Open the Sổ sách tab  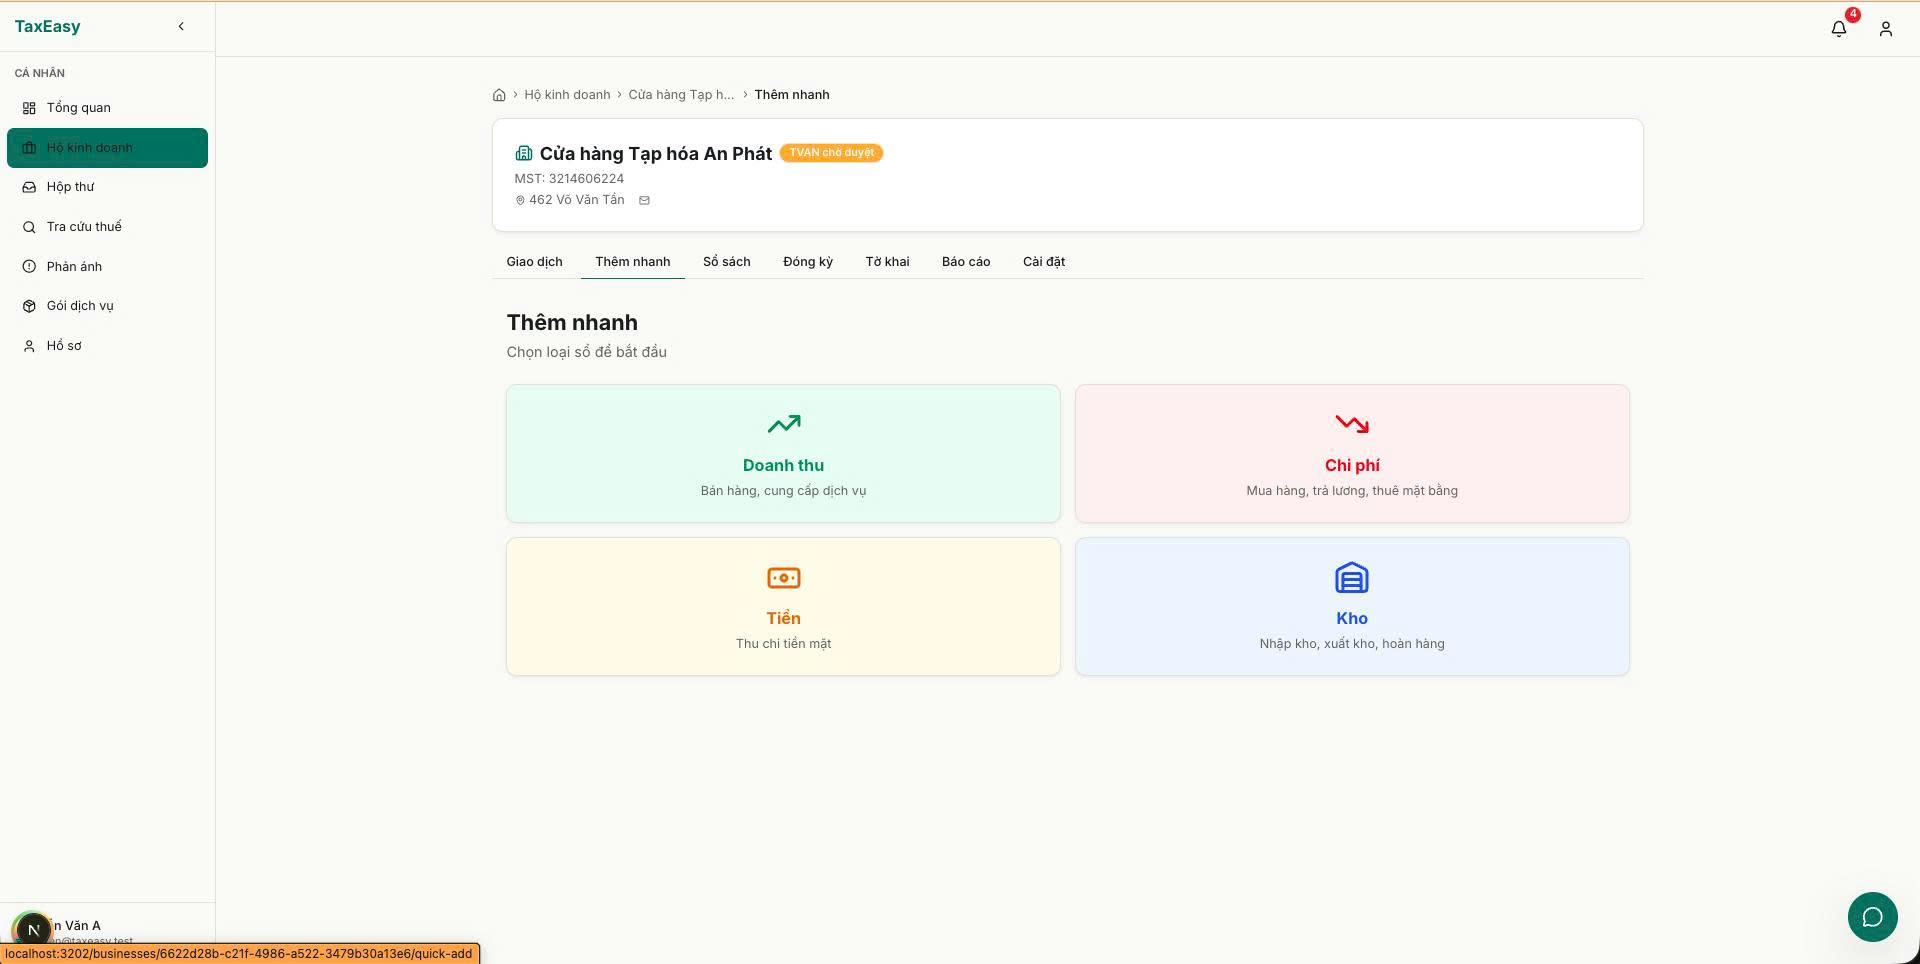(x=726, y=262)
